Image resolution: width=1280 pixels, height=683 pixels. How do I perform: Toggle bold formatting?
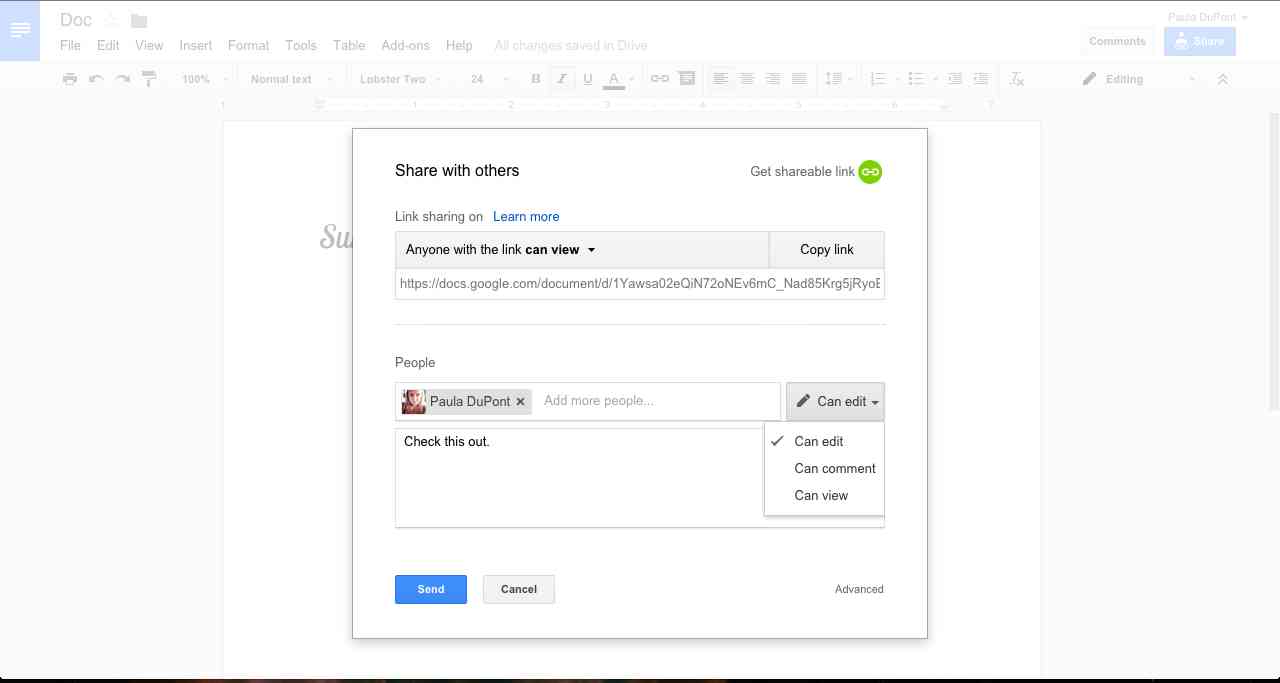[x=535, y=78]
